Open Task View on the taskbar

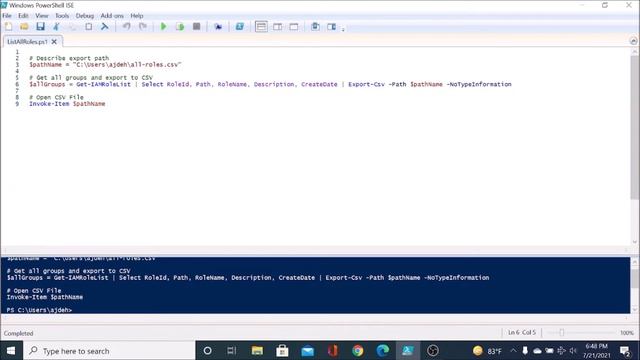point(232,351)
